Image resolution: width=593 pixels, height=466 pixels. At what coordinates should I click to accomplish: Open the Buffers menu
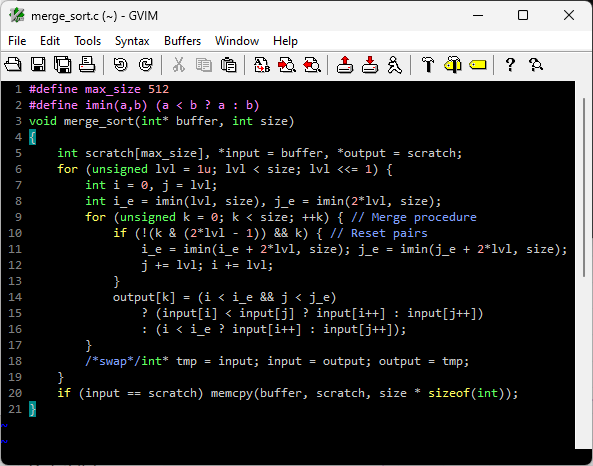click(182, 41)
